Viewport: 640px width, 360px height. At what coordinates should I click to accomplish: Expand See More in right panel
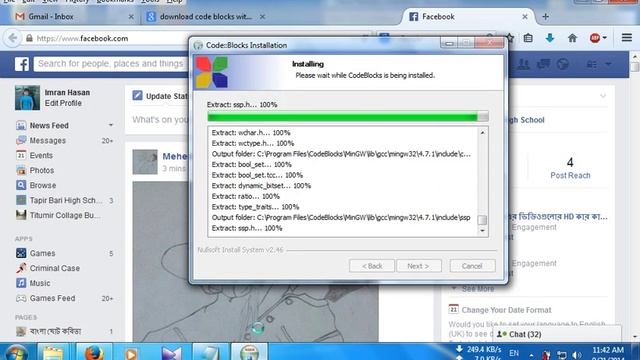(x=478, y=289)
